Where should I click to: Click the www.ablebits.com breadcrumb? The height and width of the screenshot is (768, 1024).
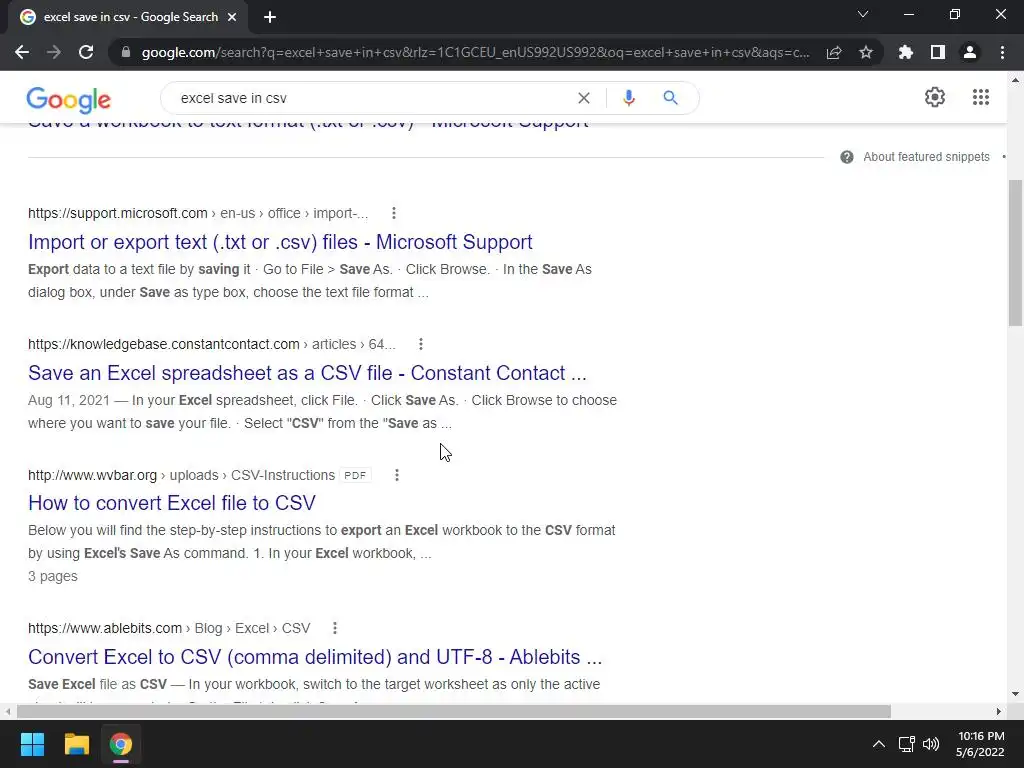(x=169, y=628)
